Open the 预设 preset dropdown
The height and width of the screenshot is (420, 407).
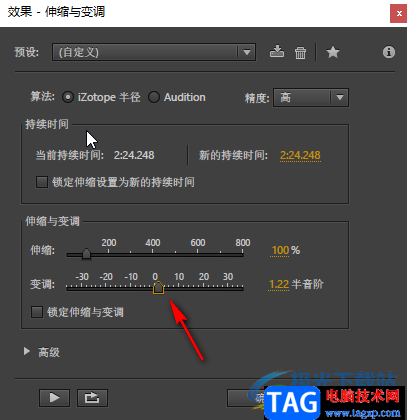[x=154, y=52]
